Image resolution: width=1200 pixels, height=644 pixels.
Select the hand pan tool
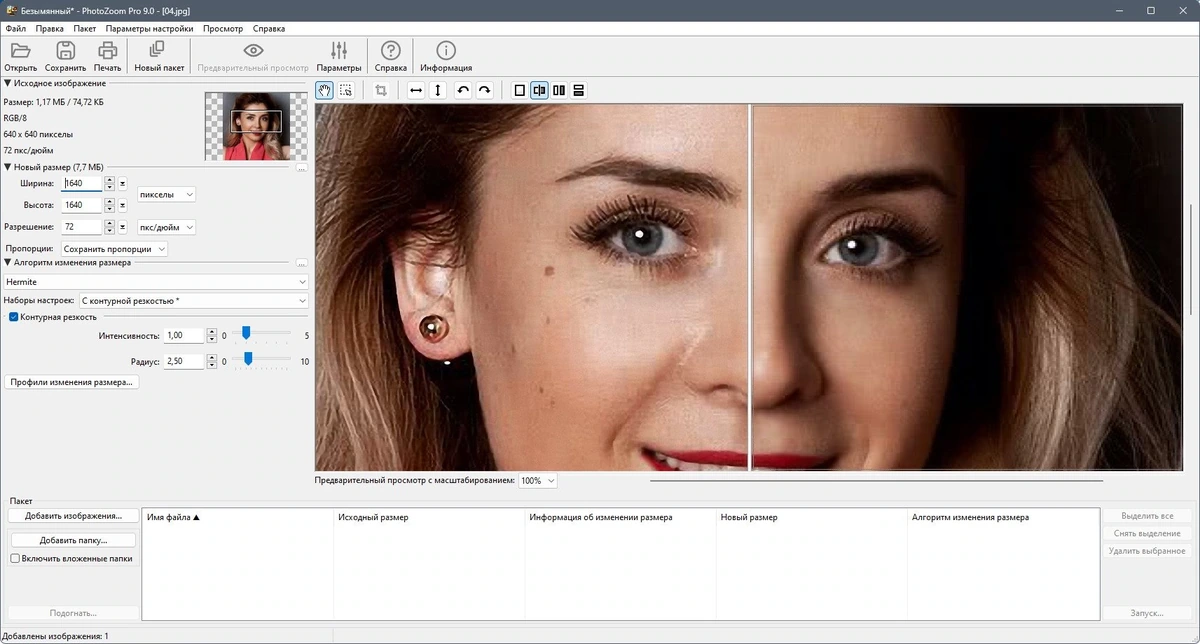coord(324,90)
